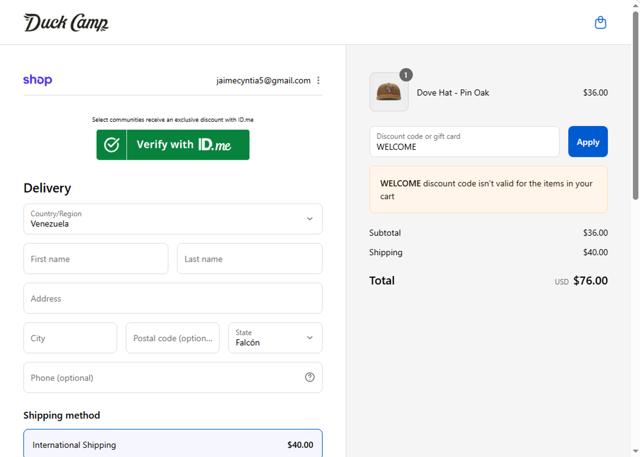Select the International Shipping option
Screen dimensions: 640x457
173,444
